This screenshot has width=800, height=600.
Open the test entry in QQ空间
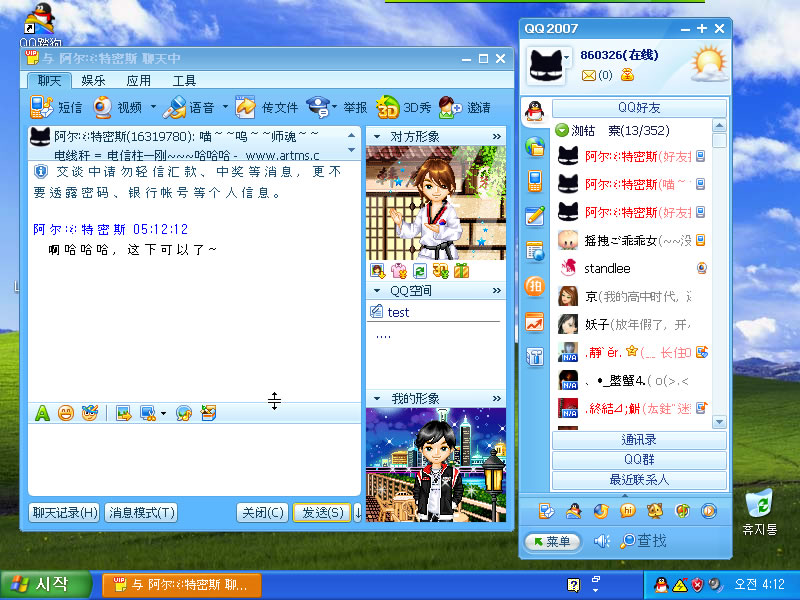coord(398,312)
